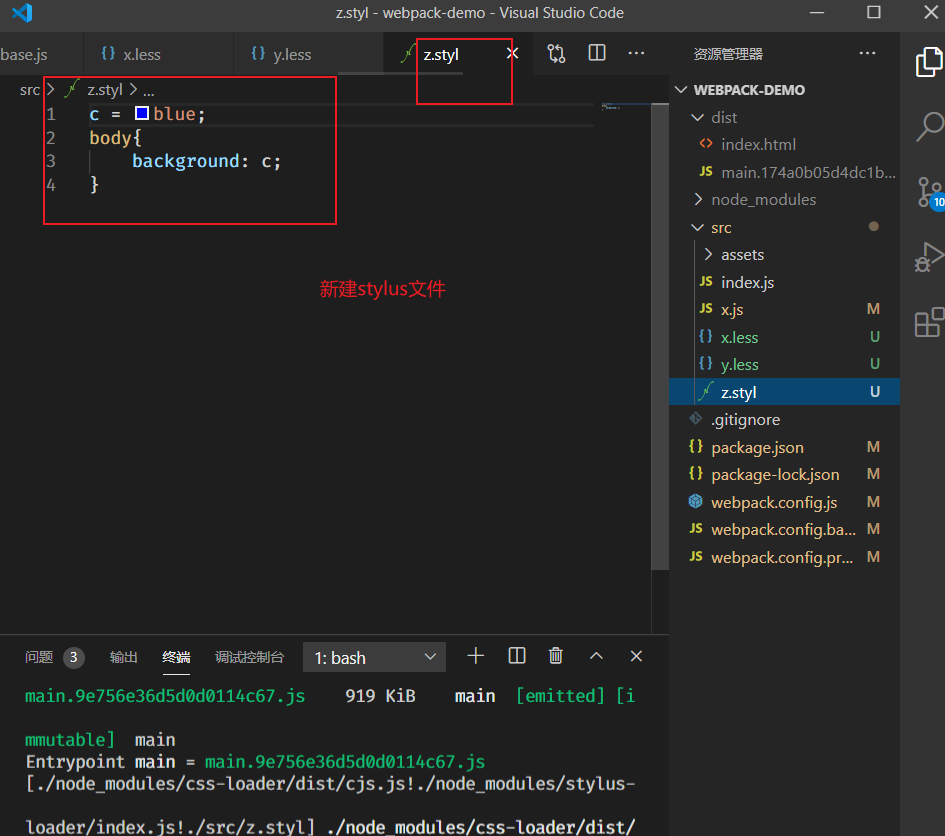Open Source Control view with badge

pyautogui.click(x=929, y=191)
